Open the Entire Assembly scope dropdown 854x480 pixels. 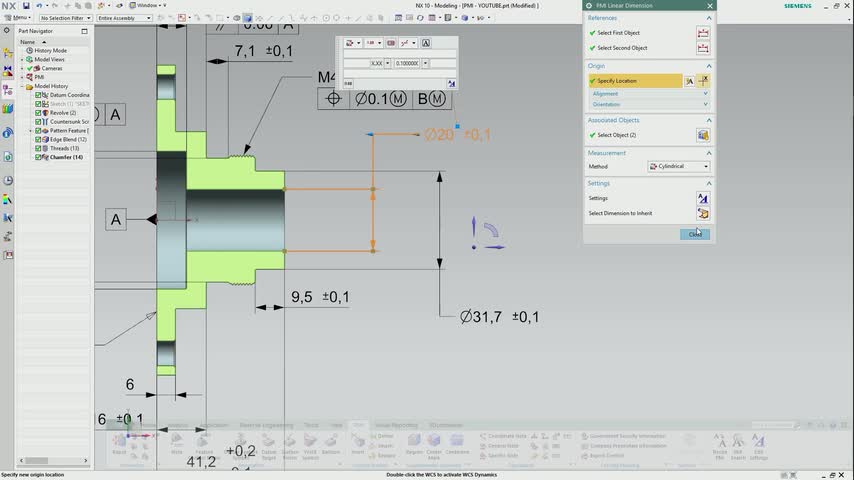tap(124, 18)
